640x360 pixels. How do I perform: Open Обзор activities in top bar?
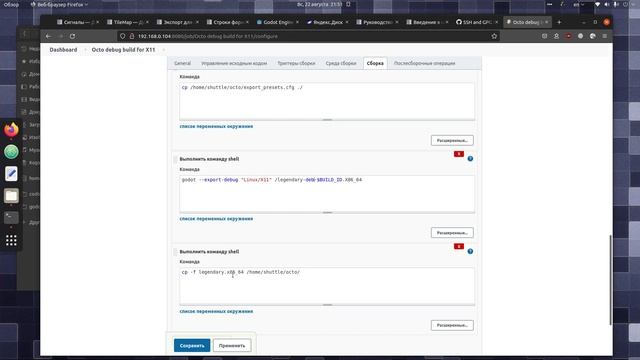point(11,4)
